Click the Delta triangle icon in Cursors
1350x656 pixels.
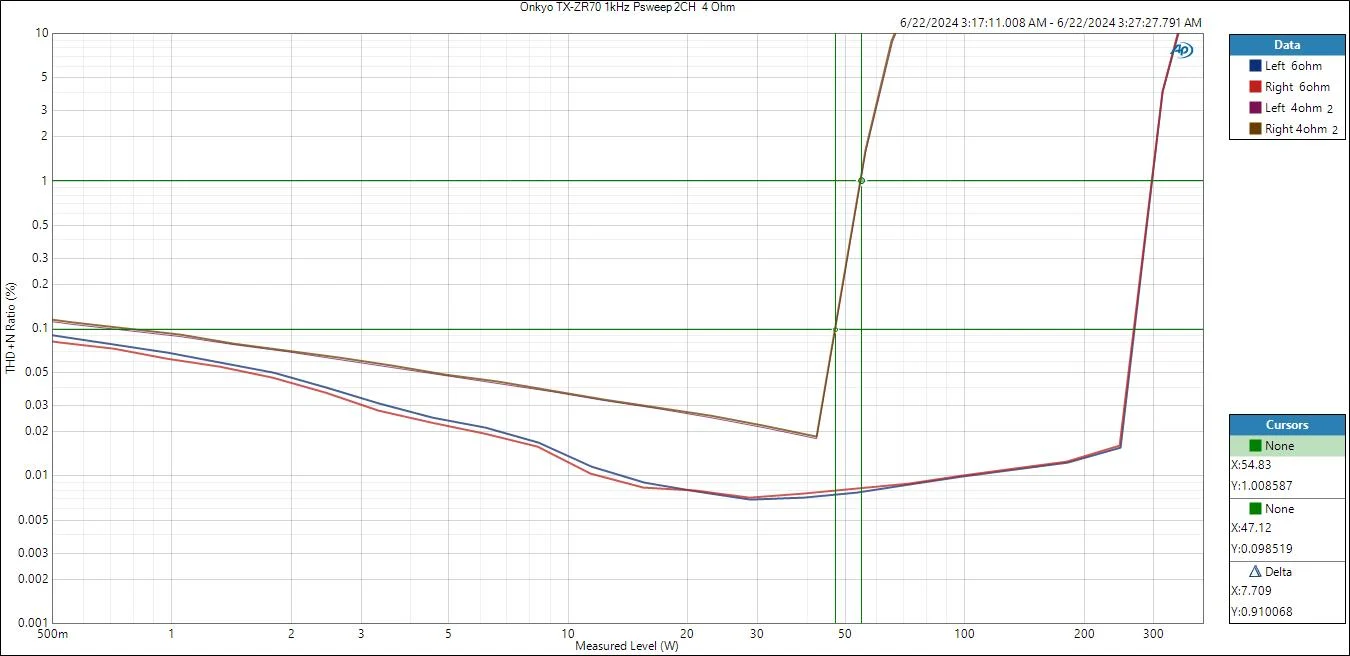pyautogui.click(x=1256, y=572)
